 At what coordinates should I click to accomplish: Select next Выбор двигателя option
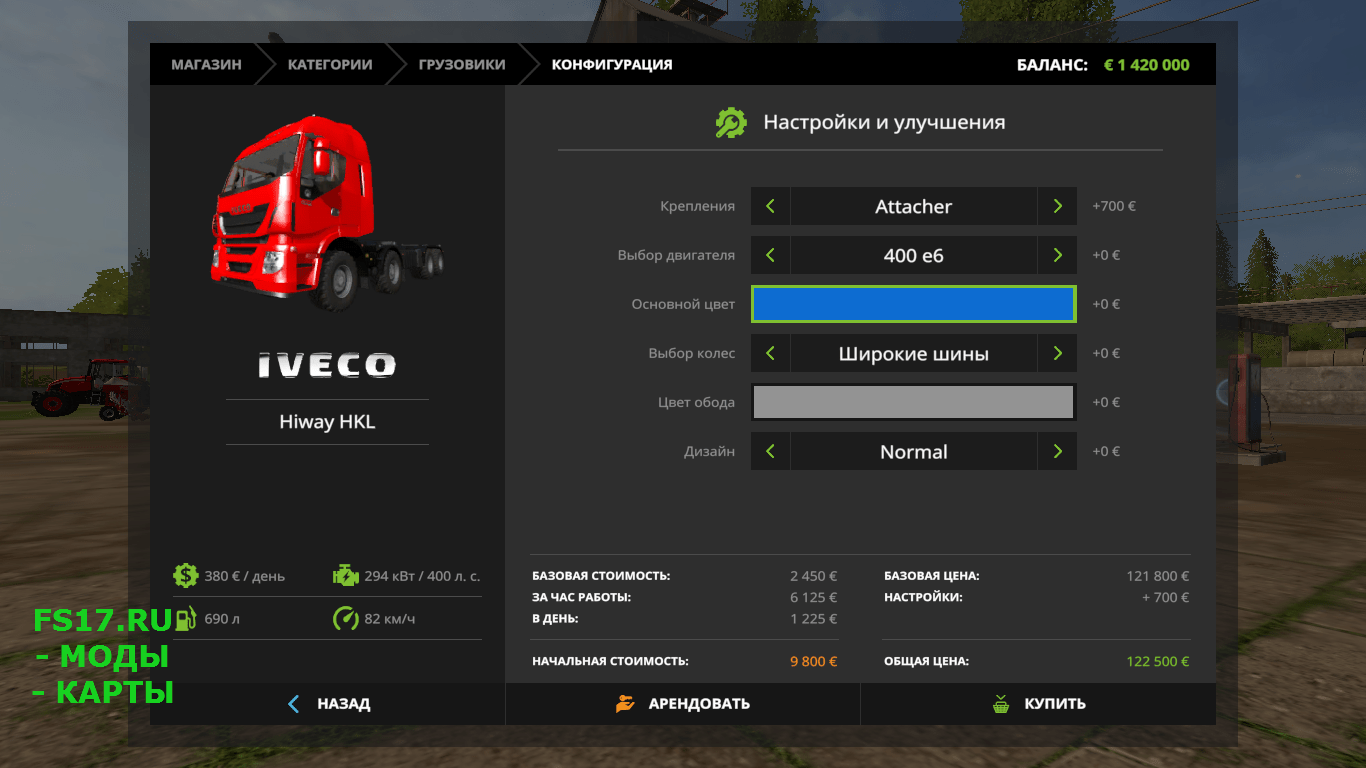(1057, 255)
